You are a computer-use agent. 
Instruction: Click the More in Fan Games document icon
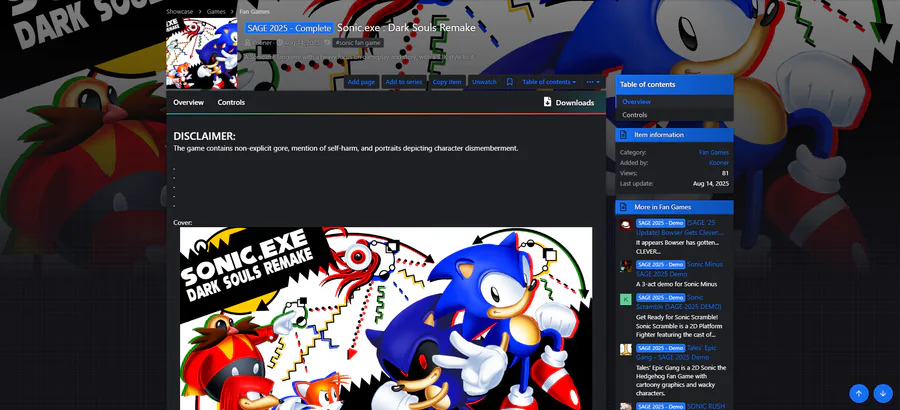tap(623, 207)
